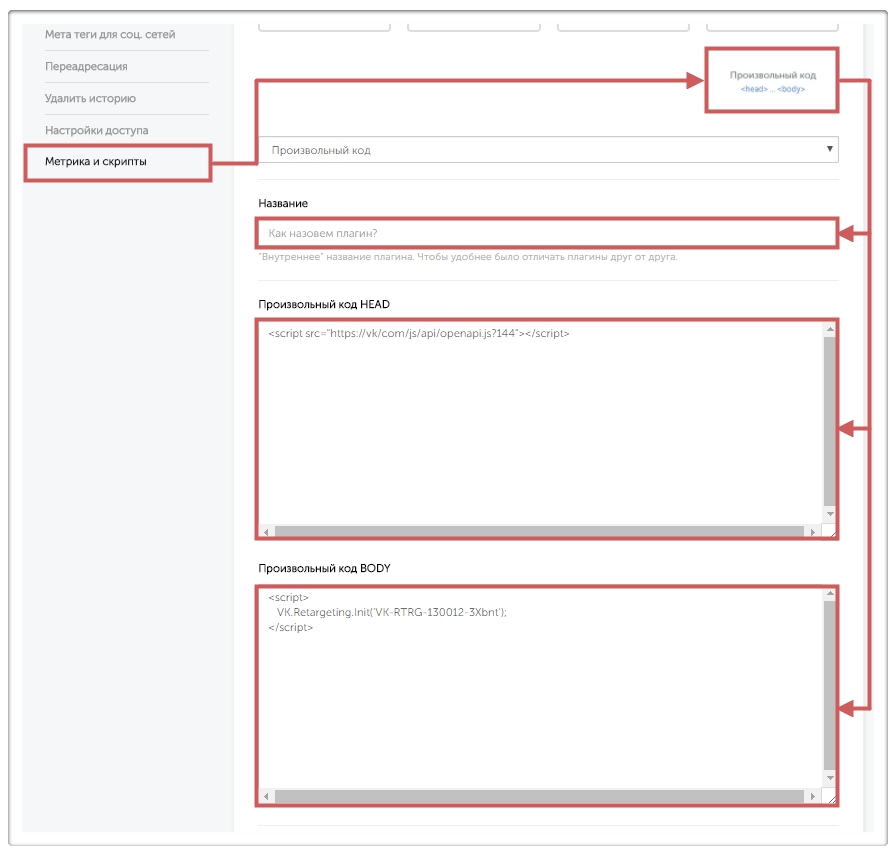This screenshot has height=849, width=892.
Task: Expand the Произвольный код plugin dropdown
Action: 548,150
